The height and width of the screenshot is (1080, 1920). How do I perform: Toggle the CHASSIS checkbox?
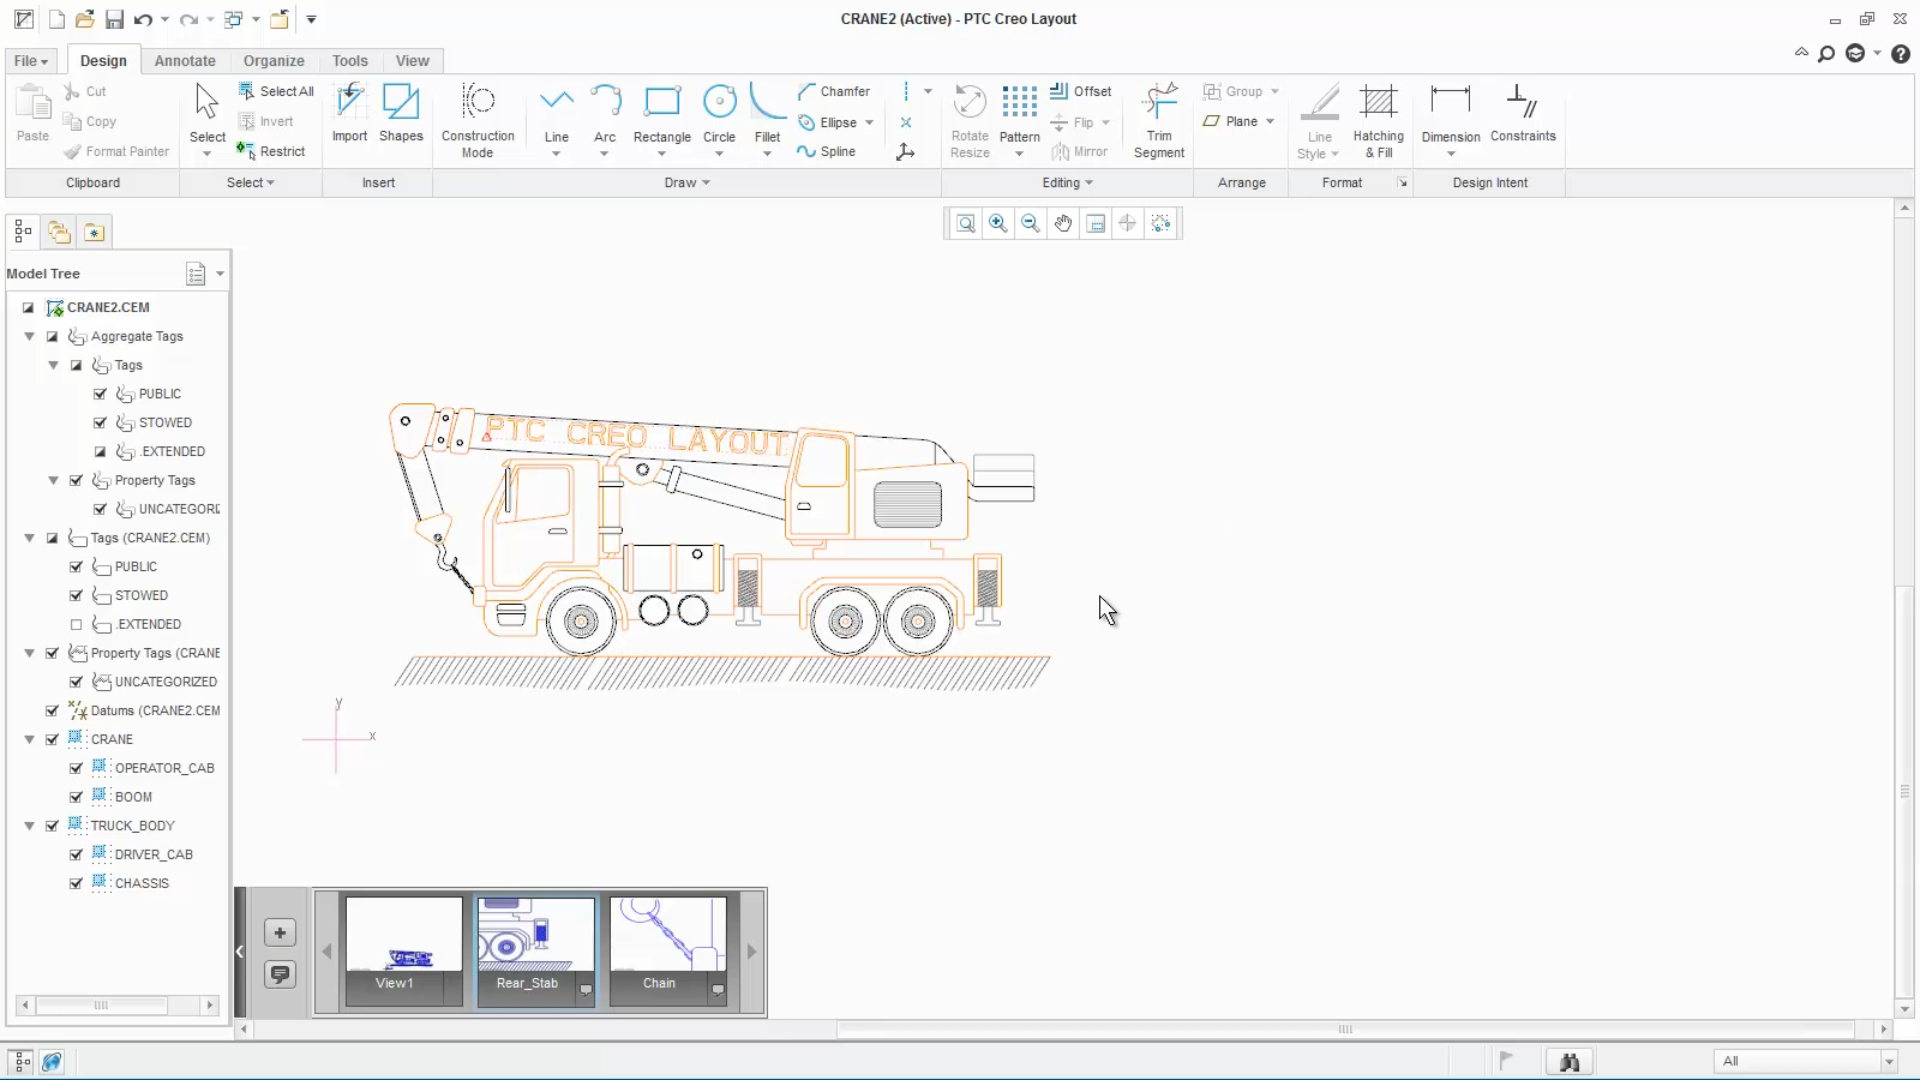tap(76, 883)
